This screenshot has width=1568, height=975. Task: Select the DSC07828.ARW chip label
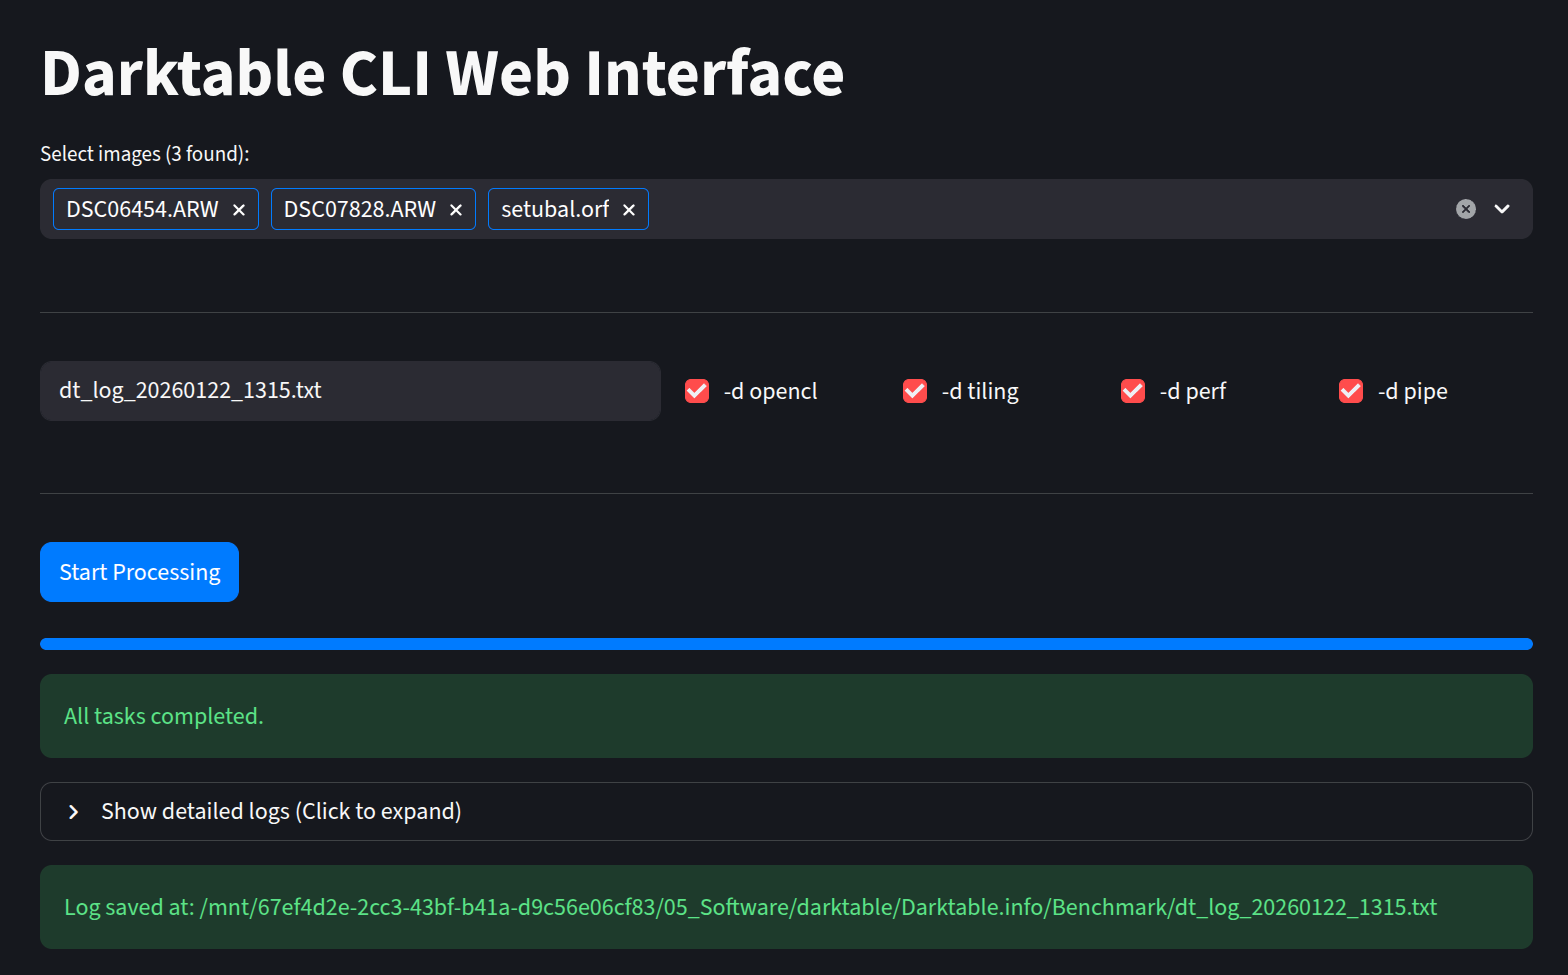(x=359, y=210)
